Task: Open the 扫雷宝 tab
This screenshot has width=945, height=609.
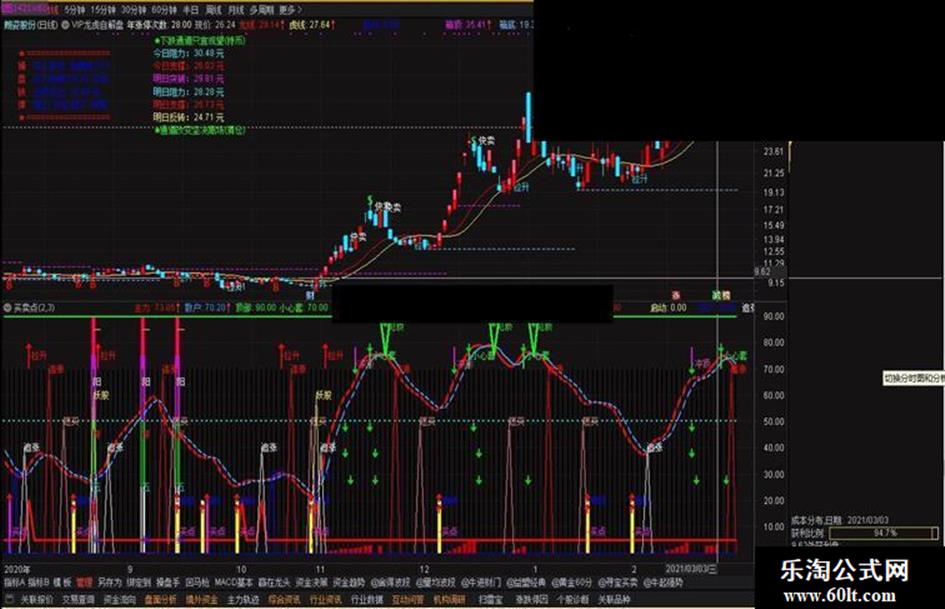Action: [490, 600]
